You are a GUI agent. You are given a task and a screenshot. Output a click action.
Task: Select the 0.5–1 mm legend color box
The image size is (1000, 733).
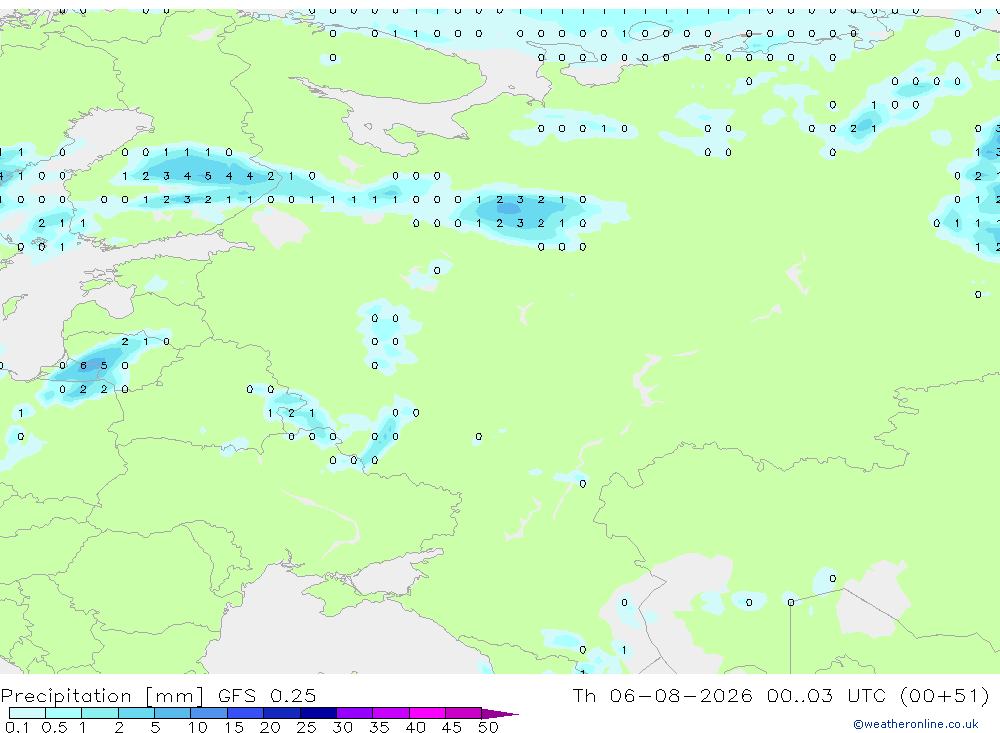pyautogui.click(x=64, y=713)
